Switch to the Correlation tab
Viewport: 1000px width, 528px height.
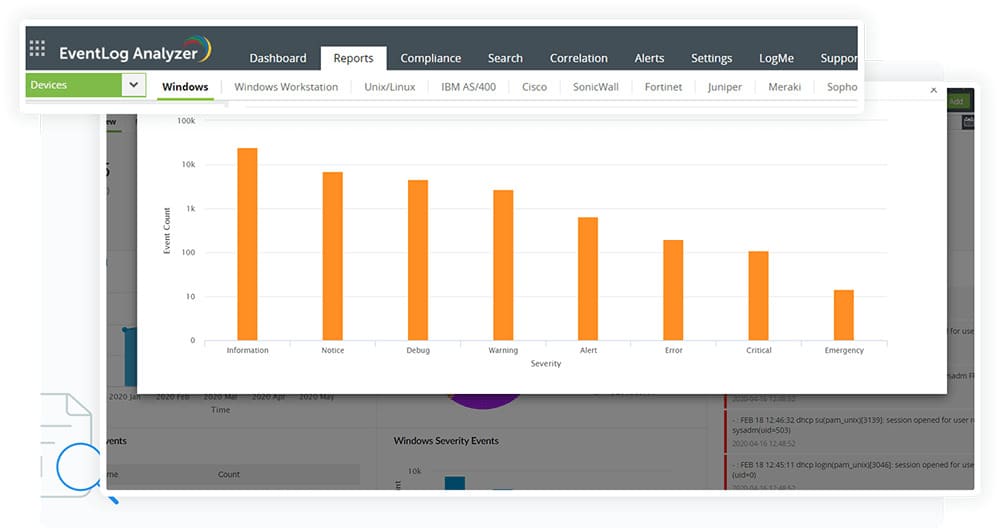pos(578,58)
